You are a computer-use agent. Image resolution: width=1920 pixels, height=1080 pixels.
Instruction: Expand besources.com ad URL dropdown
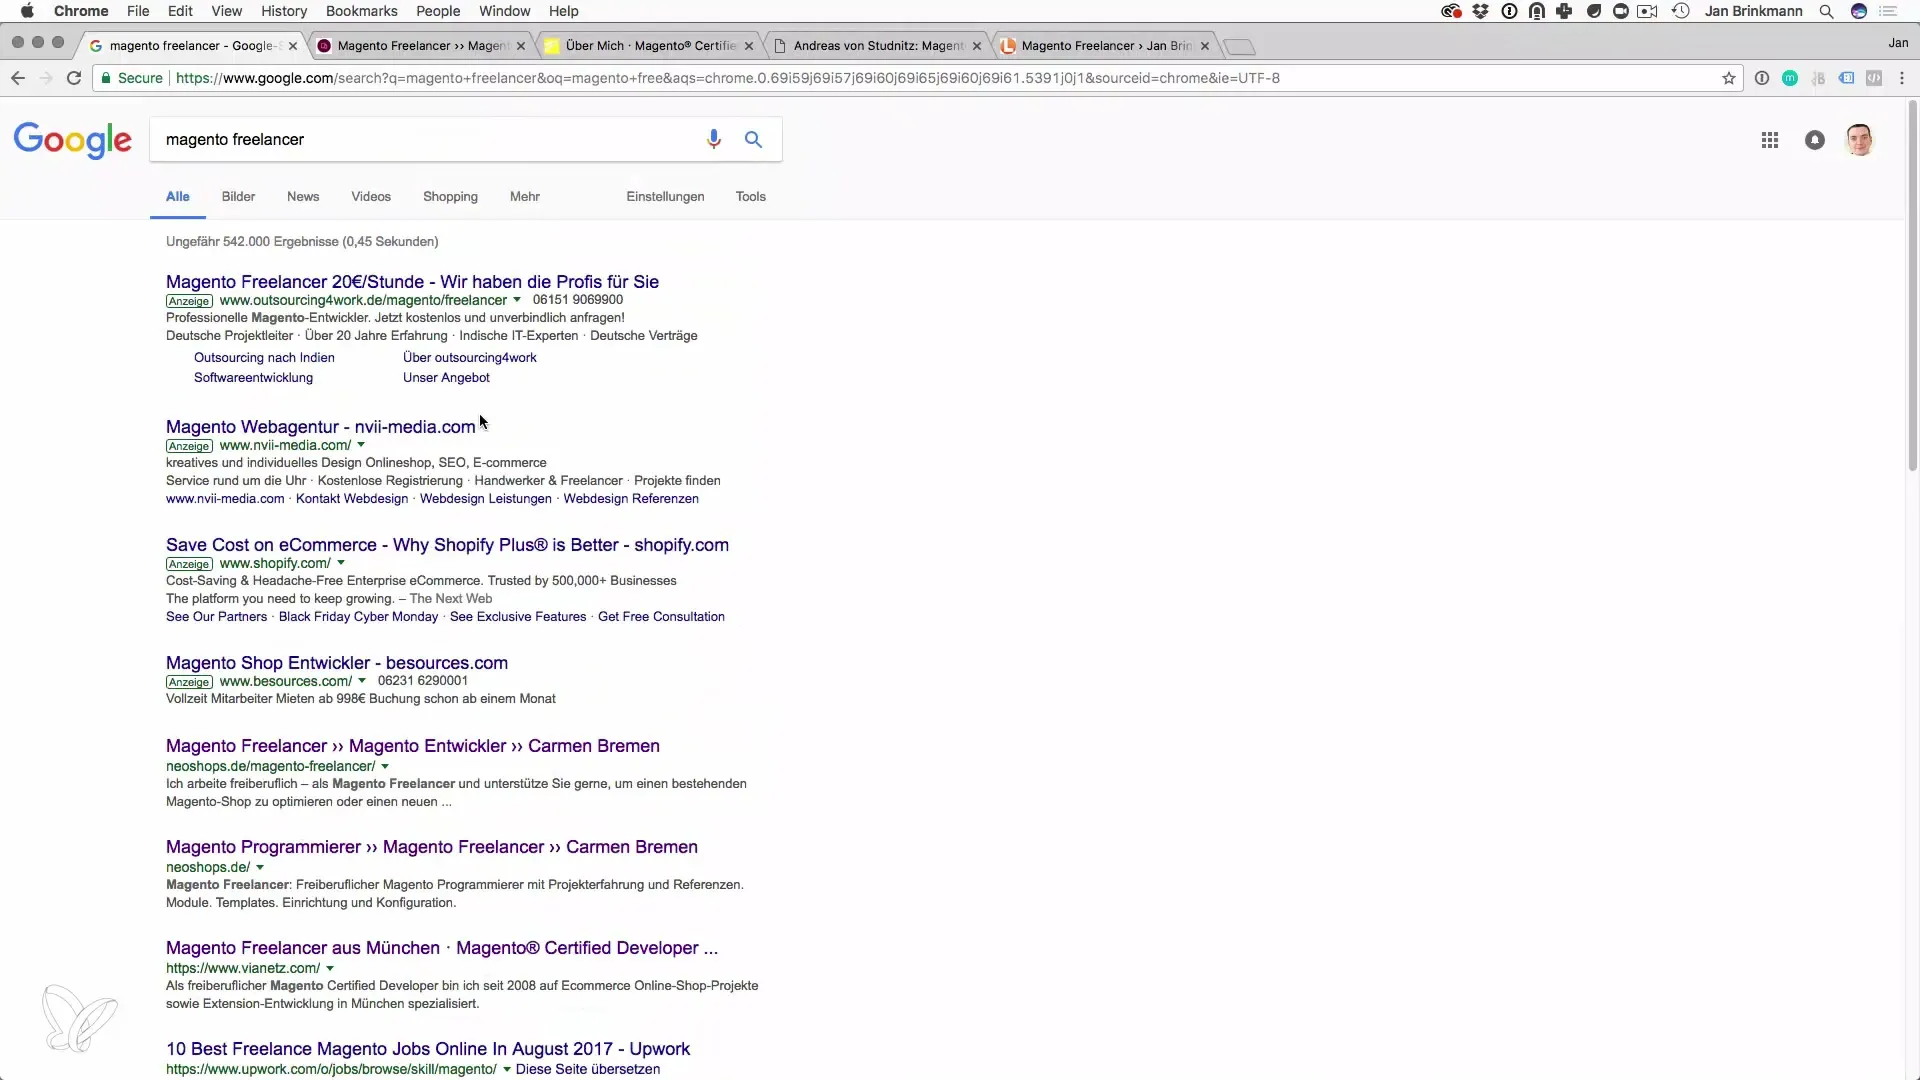pyautogui.click(x=362, y=681)
